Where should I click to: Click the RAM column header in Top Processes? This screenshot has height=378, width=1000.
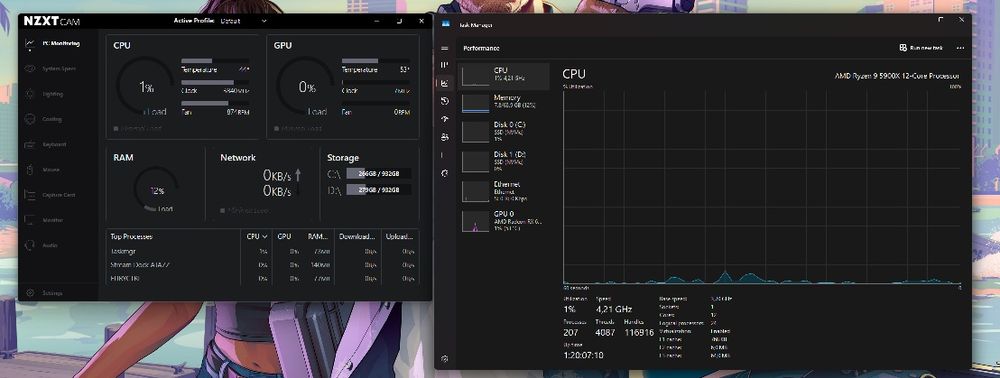317,236
